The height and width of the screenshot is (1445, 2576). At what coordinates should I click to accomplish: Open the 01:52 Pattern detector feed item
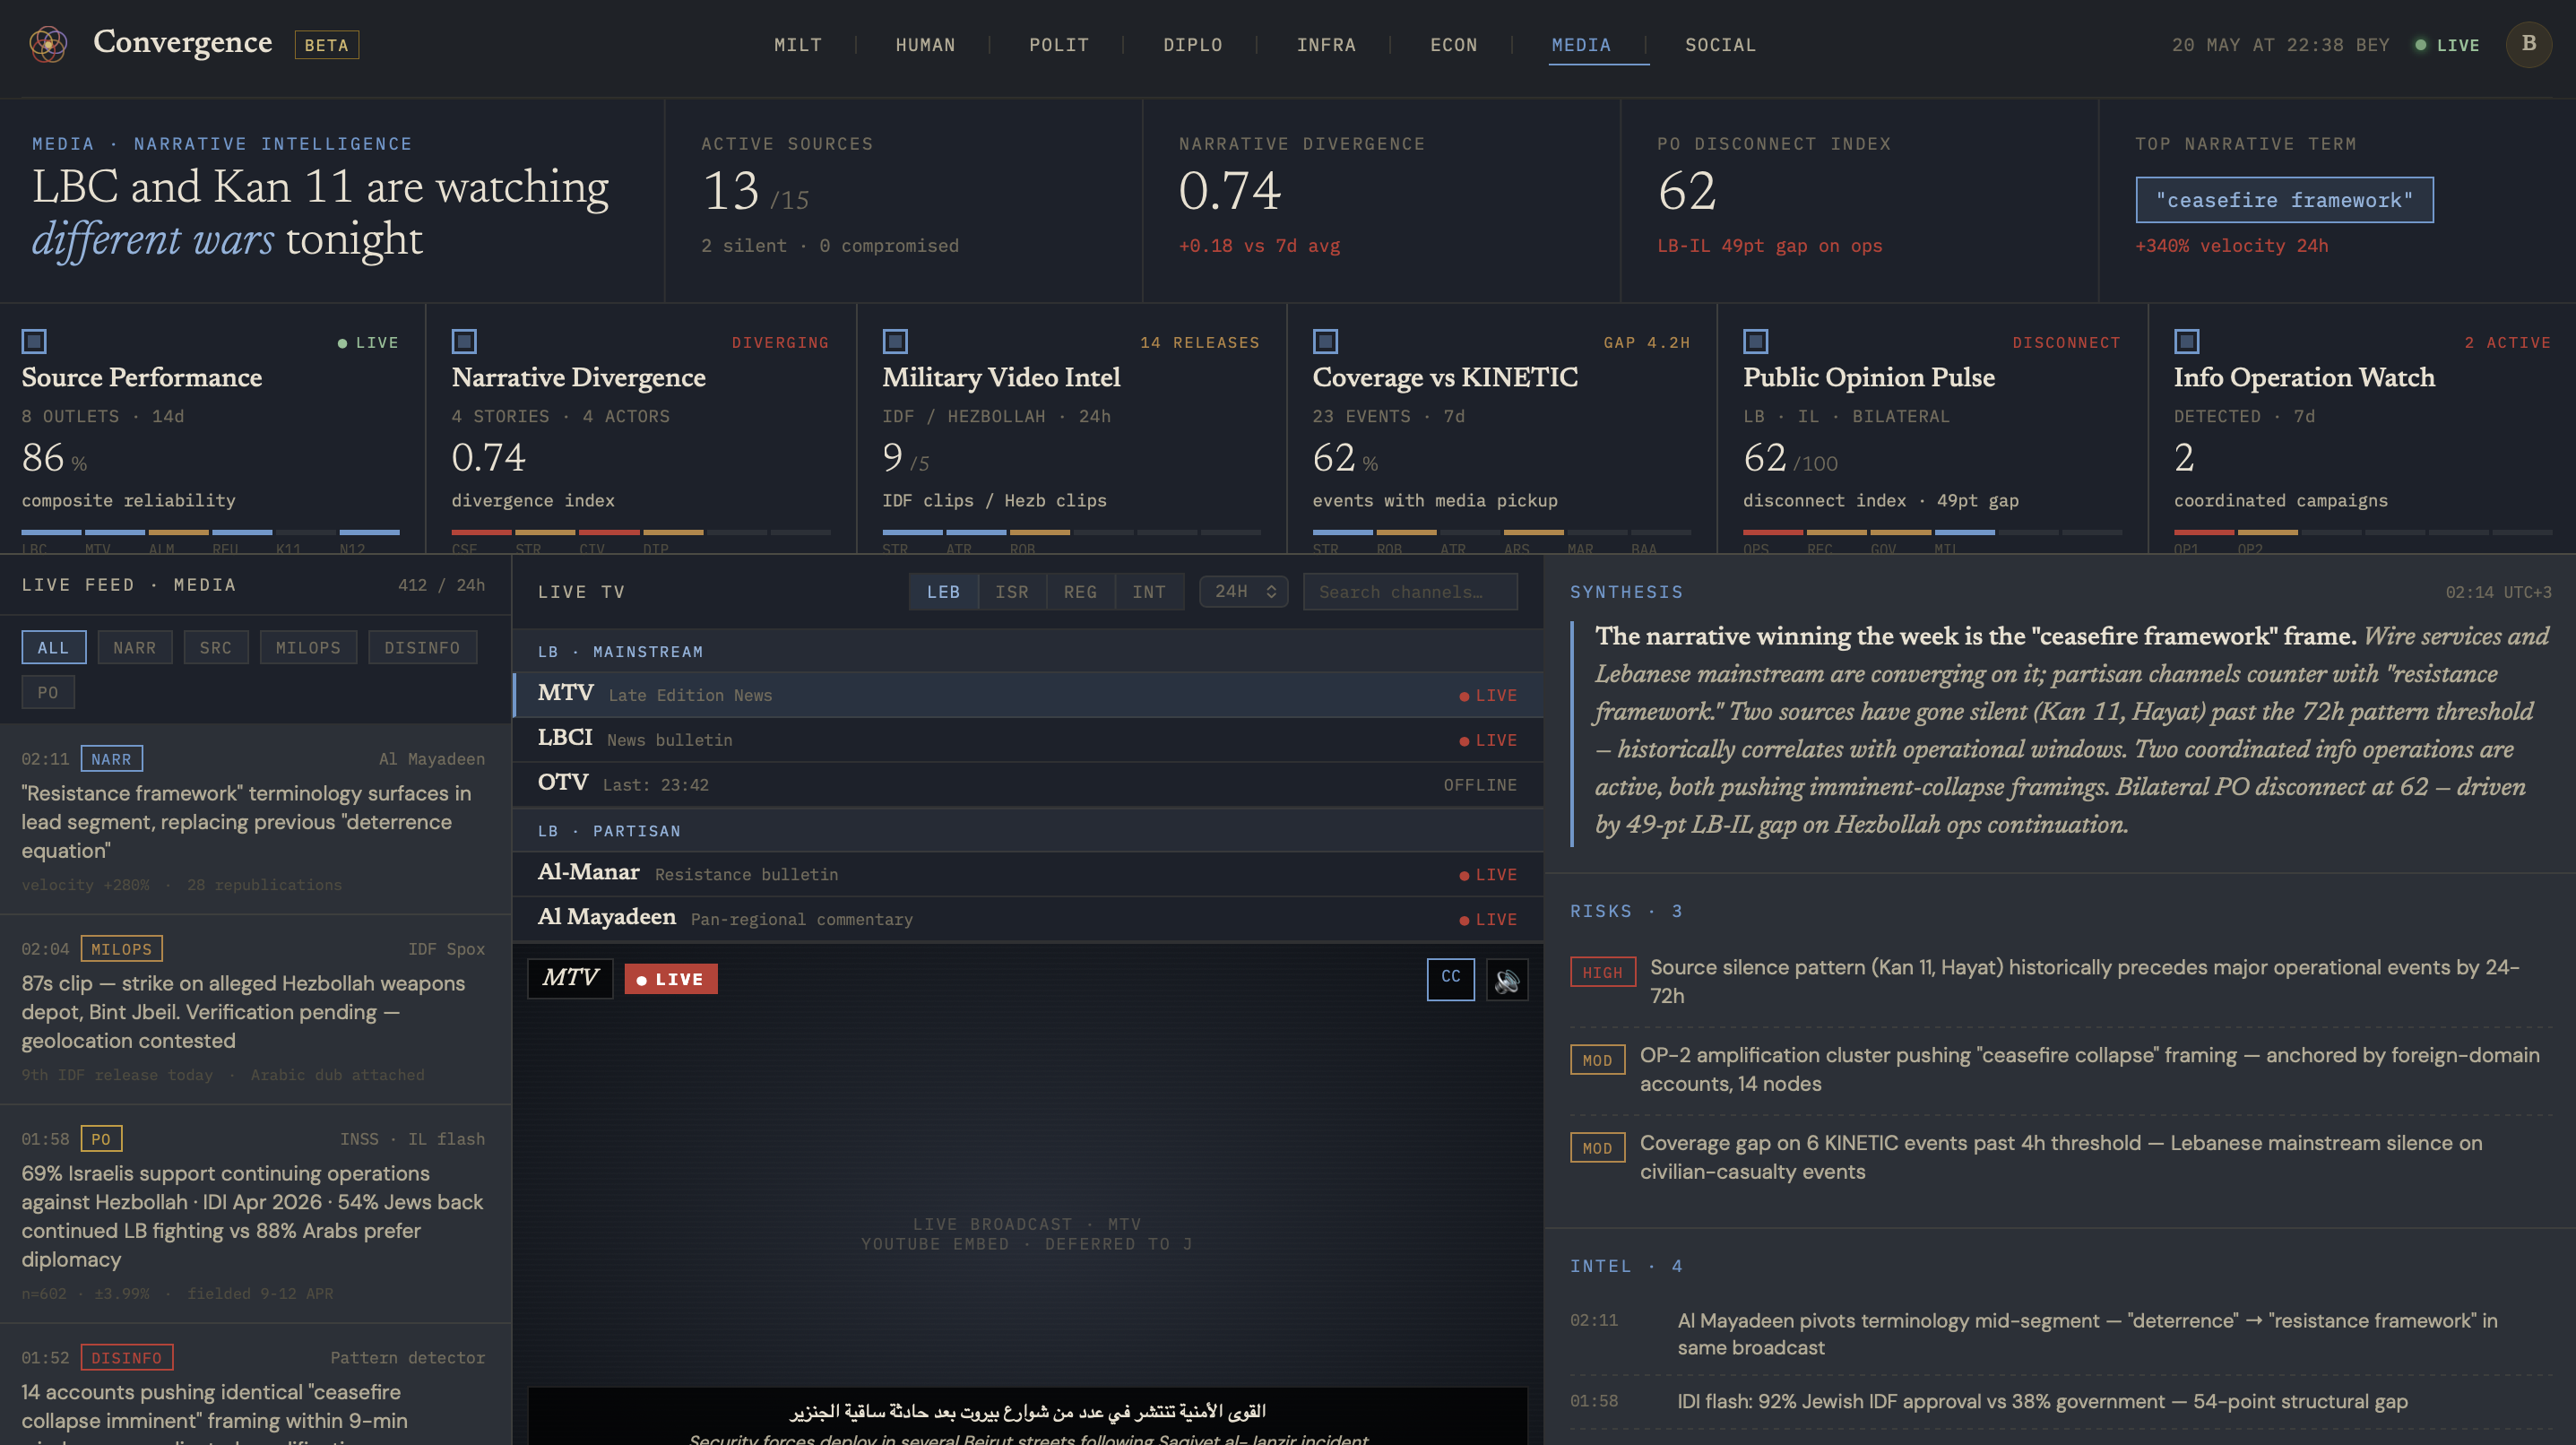[255, 1385]
